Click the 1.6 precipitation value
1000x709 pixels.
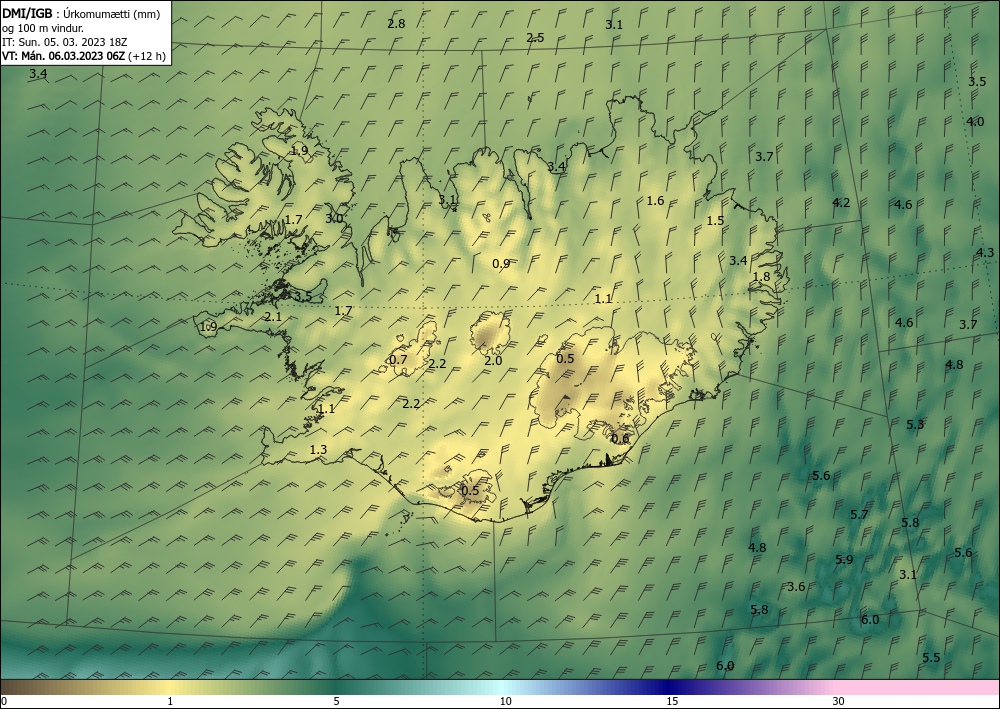[x=655, y=201]
